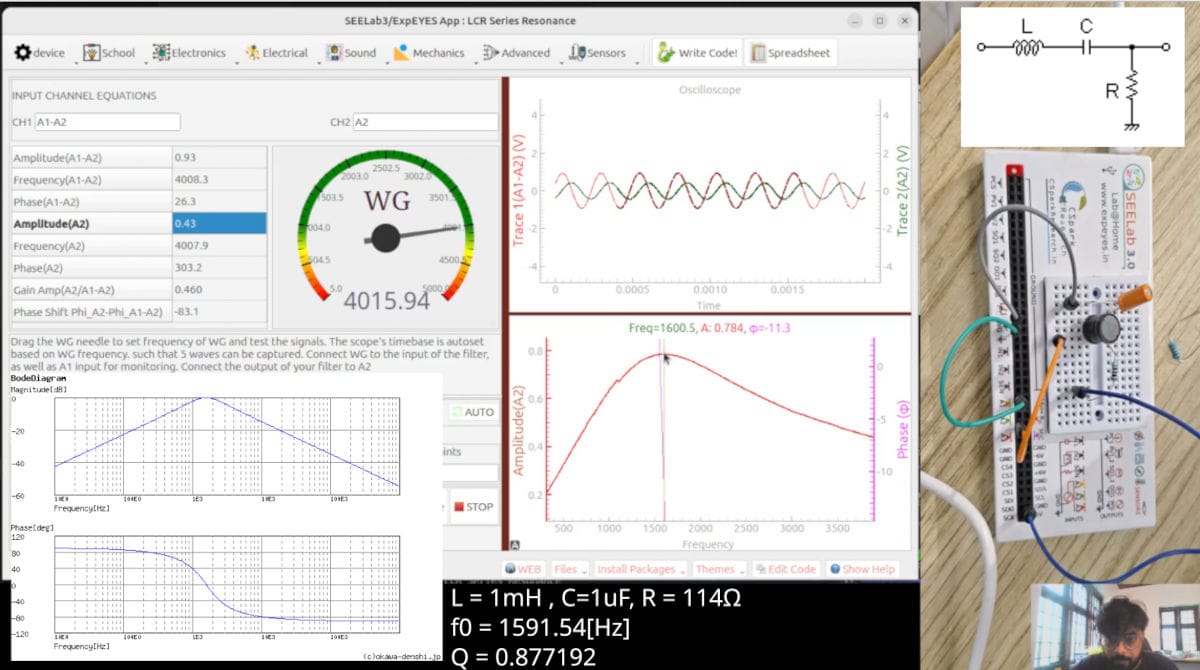
Task: Click the Oscilloscope plot title
Action: (x=710, y=89)
